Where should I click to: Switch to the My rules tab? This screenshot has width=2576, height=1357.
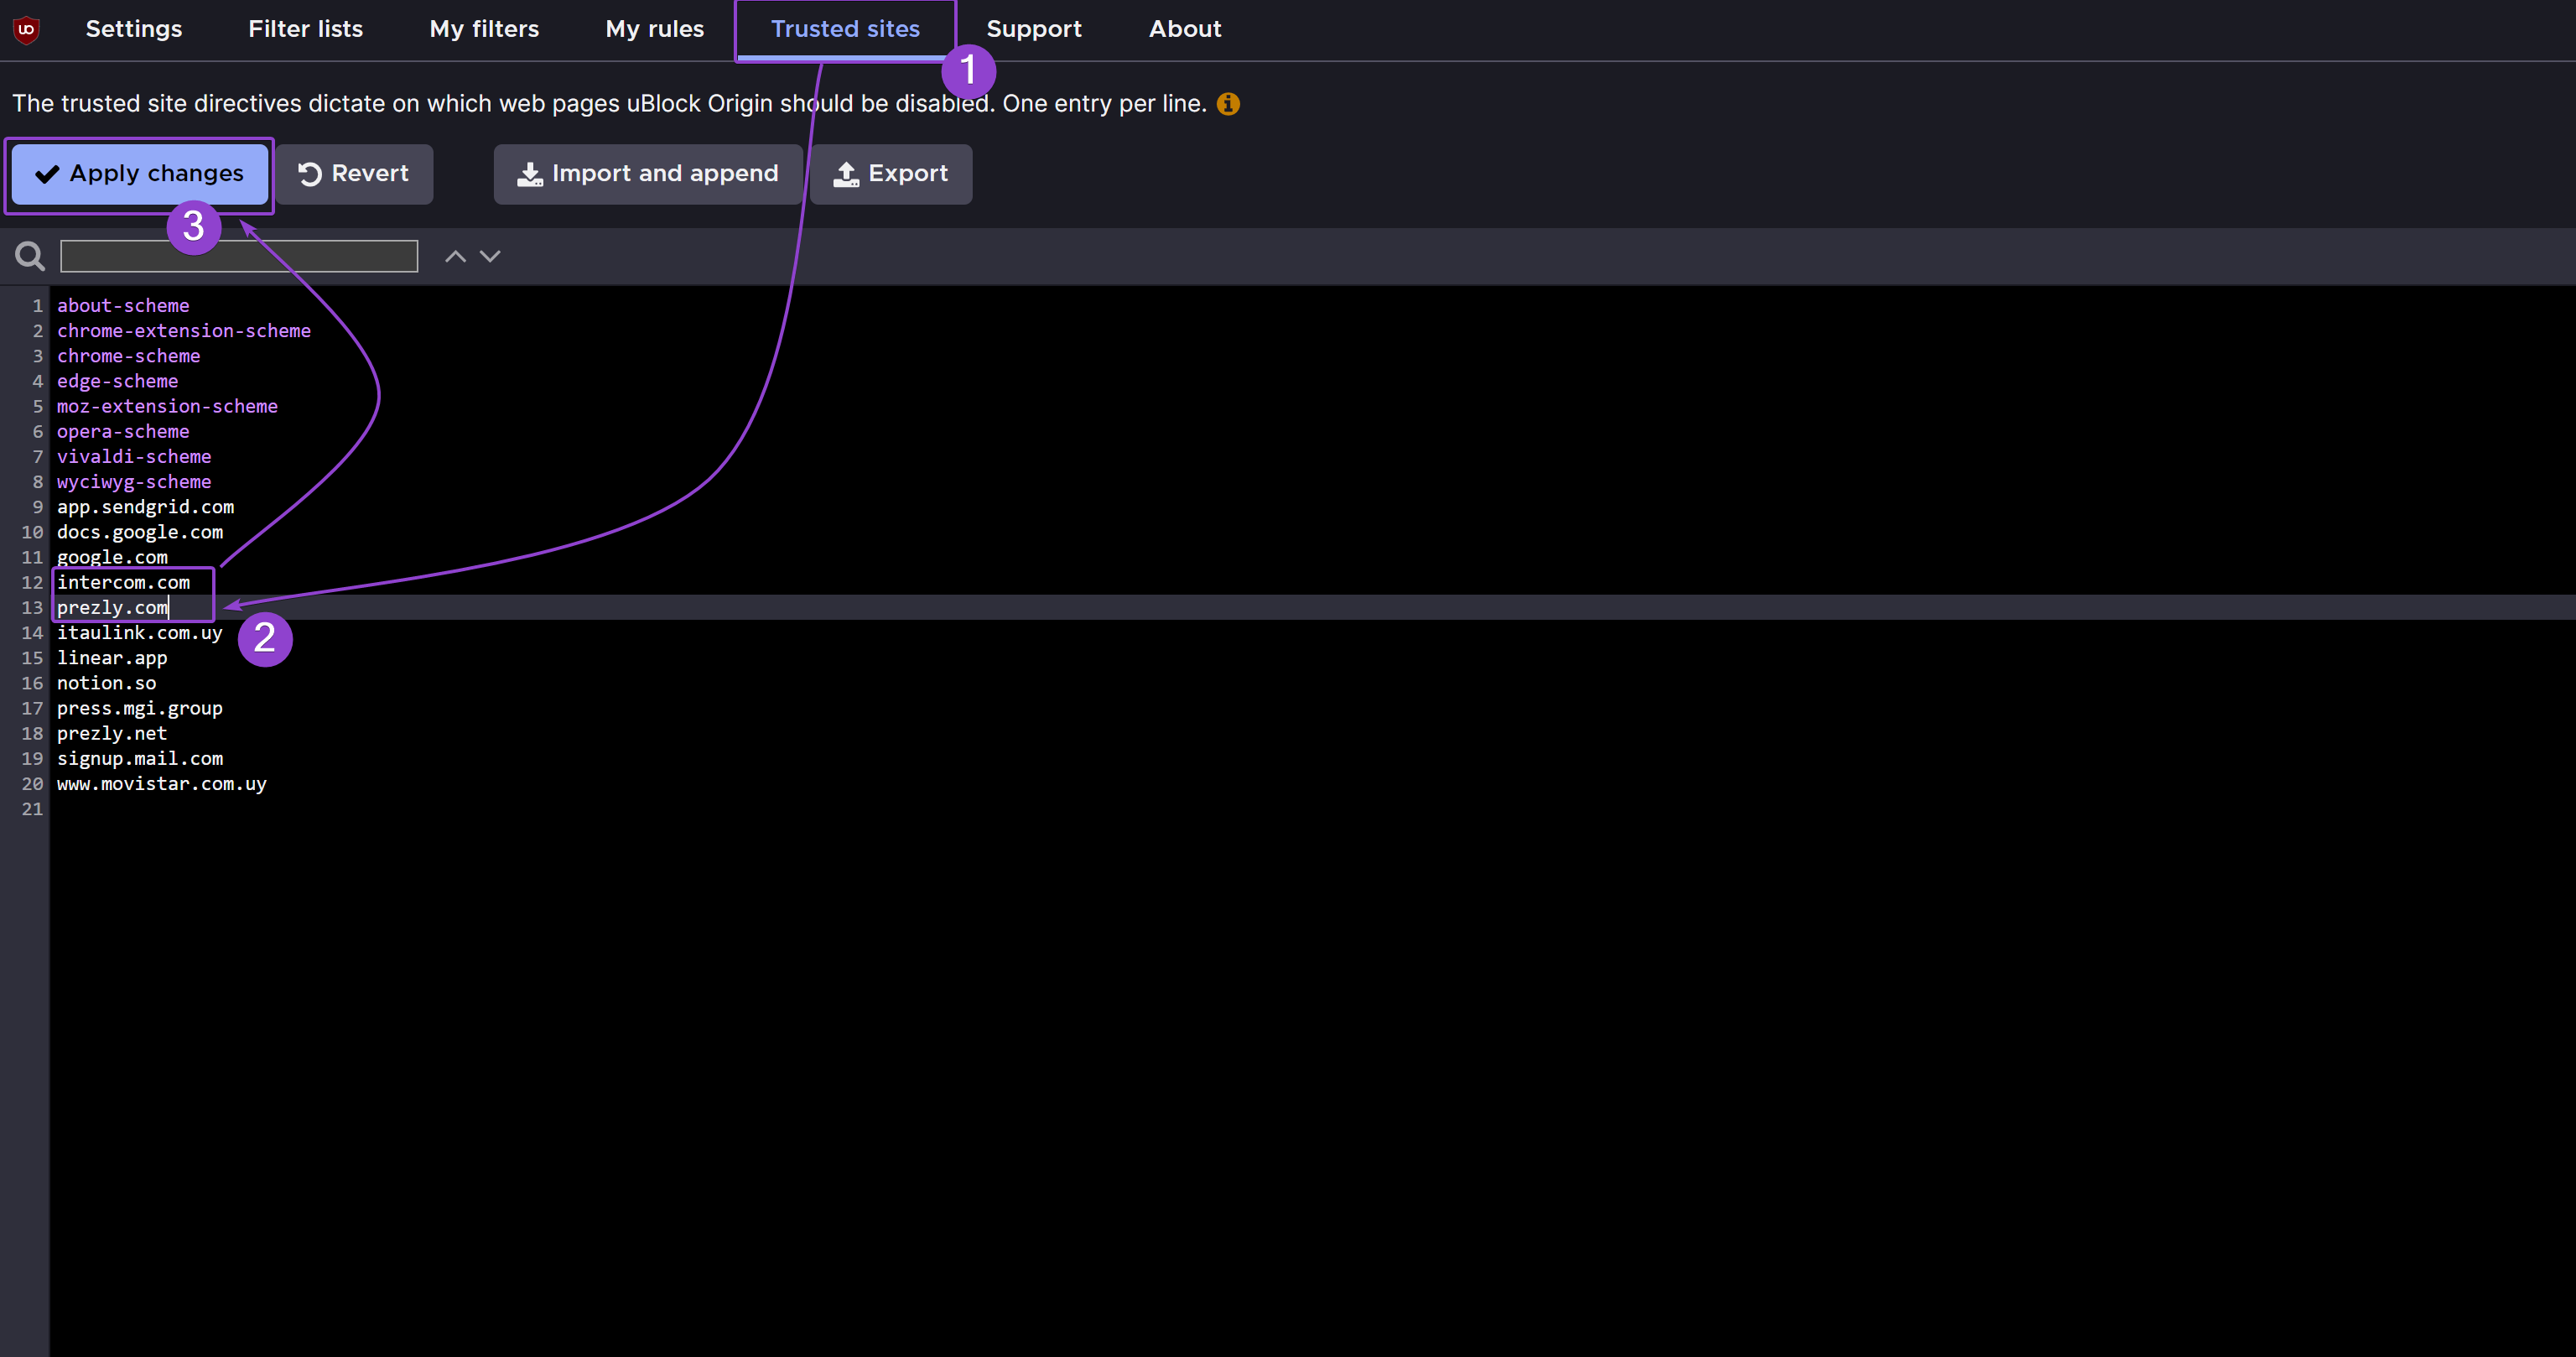click(x=656, y=29)
